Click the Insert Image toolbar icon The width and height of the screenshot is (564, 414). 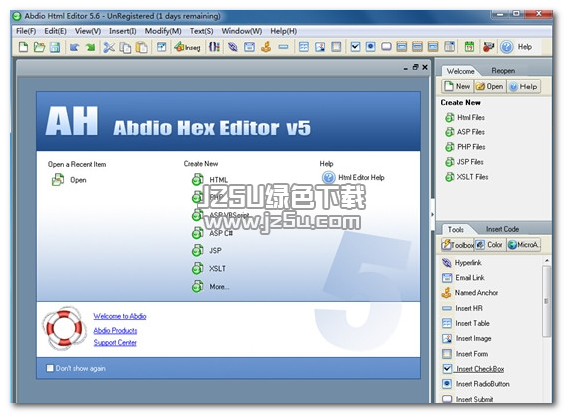click(320, 47)
